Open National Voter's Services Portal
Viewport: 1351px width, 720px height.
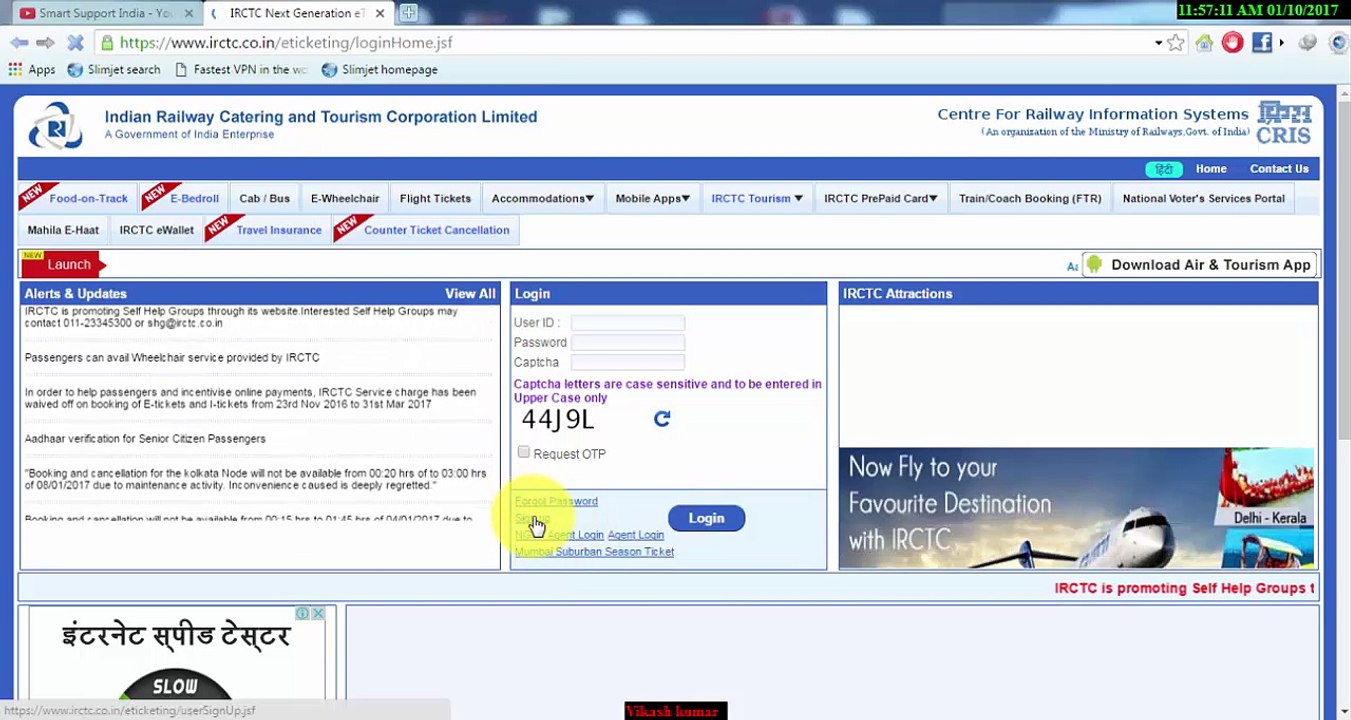[x=1204, y=198]
